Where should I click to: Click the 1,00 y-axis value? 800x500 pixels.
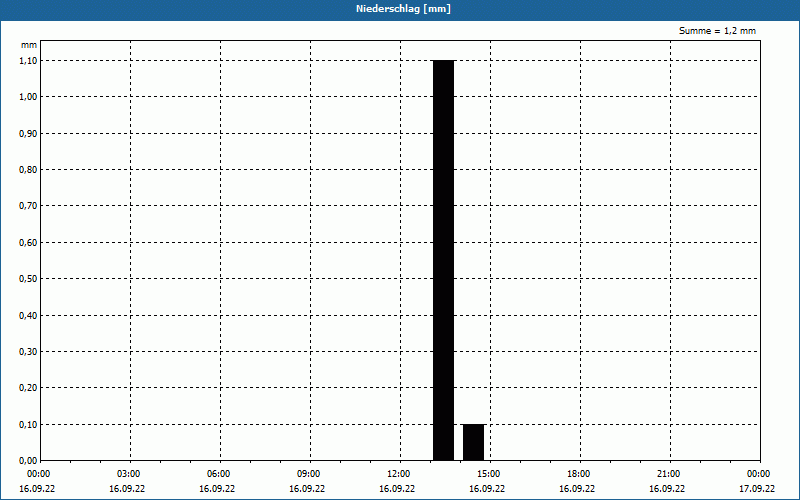28,96
